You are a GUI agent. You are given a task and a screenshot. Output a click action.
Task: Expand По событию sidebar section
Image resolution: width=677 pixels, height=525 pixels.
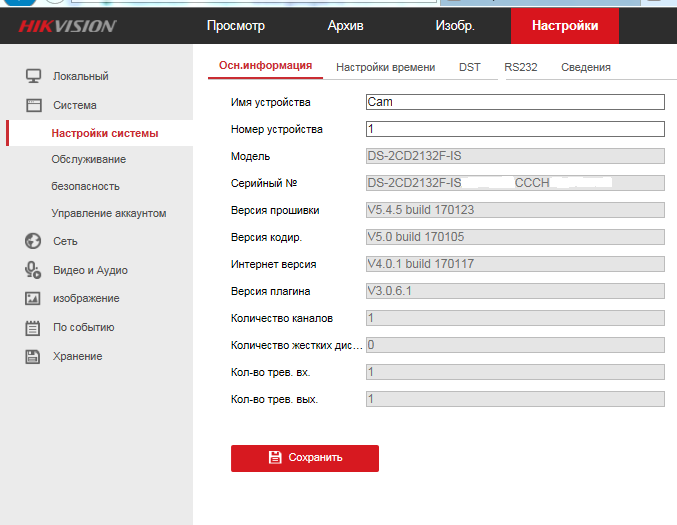pos(84,327)
